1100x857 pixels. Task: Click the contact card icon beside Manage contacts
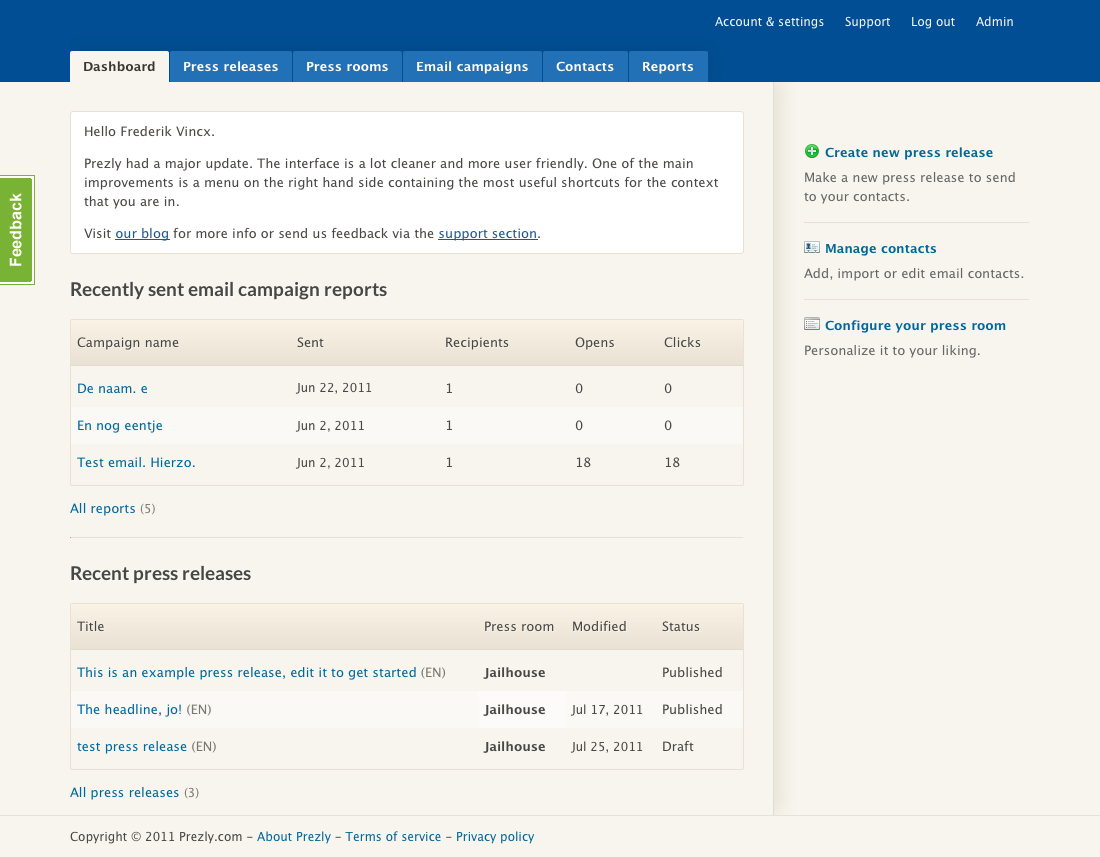click(812, 248)
